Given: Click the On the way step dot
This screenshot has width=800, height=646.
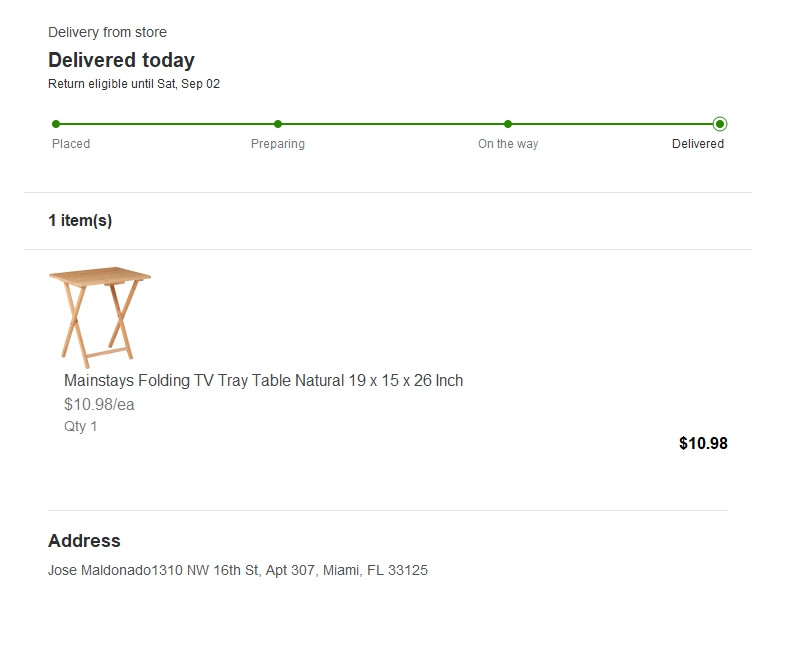Looking at the screenshot, I should (x=508, y=124).
